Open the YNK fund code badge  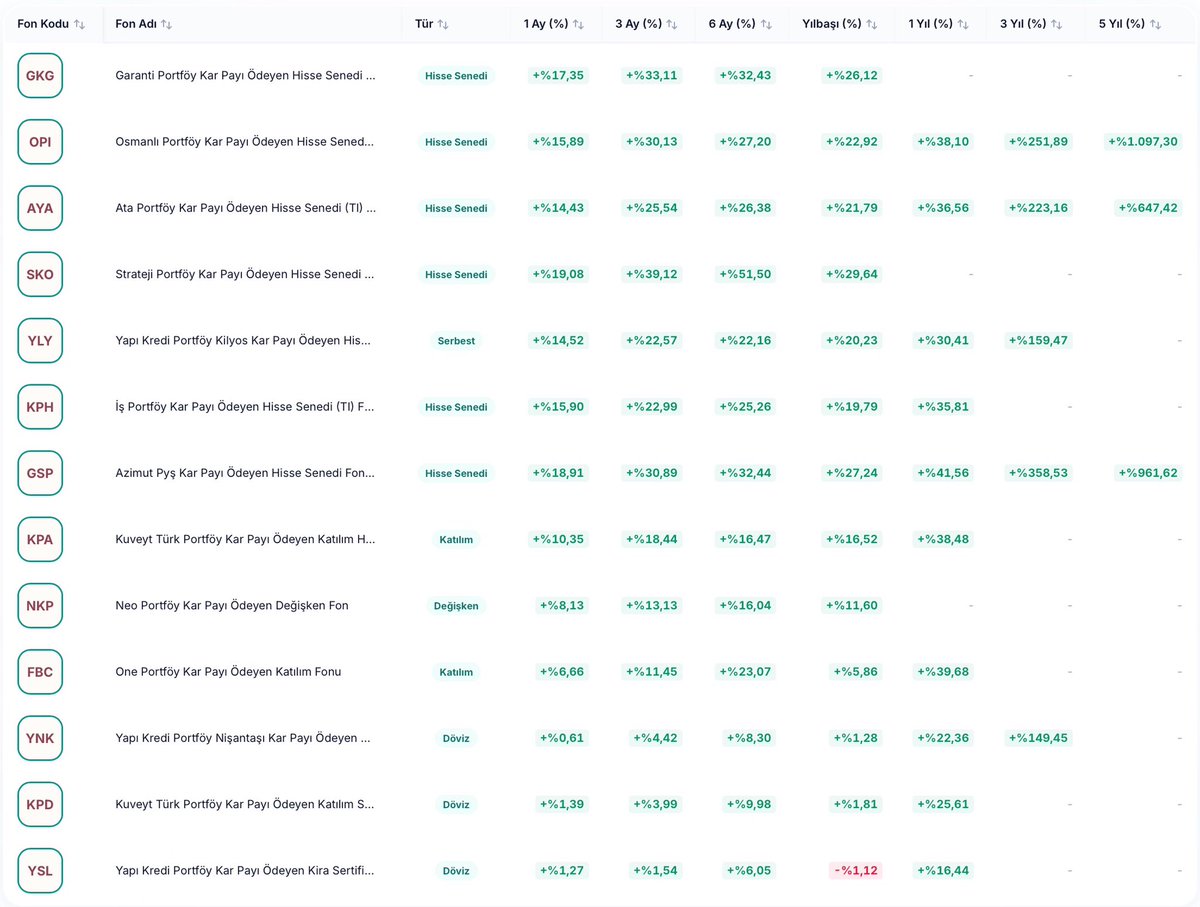tap(40, 738)
